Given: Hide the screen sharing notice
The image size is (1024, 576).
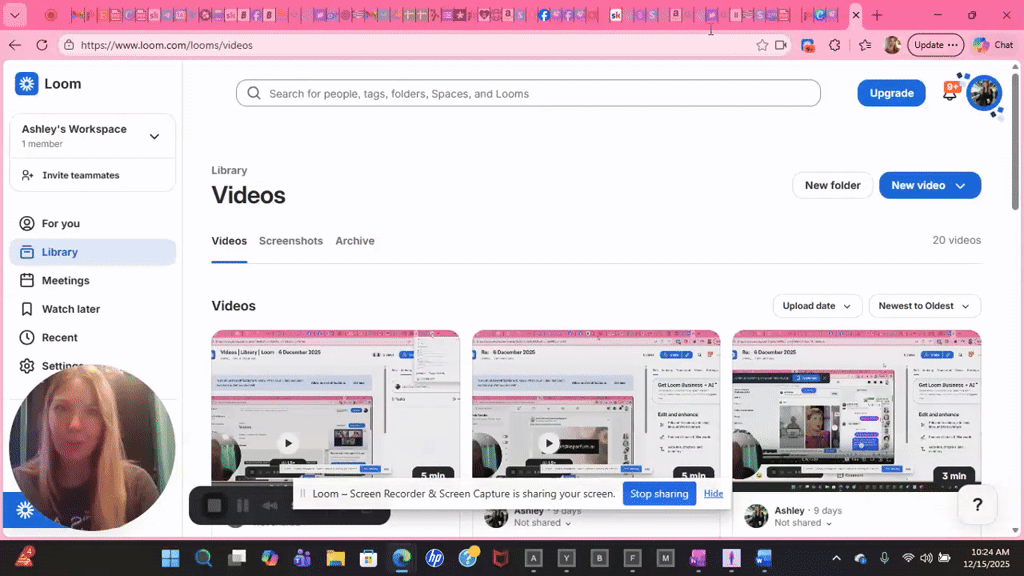Looking at the screenshot, I should pos(713,494).
